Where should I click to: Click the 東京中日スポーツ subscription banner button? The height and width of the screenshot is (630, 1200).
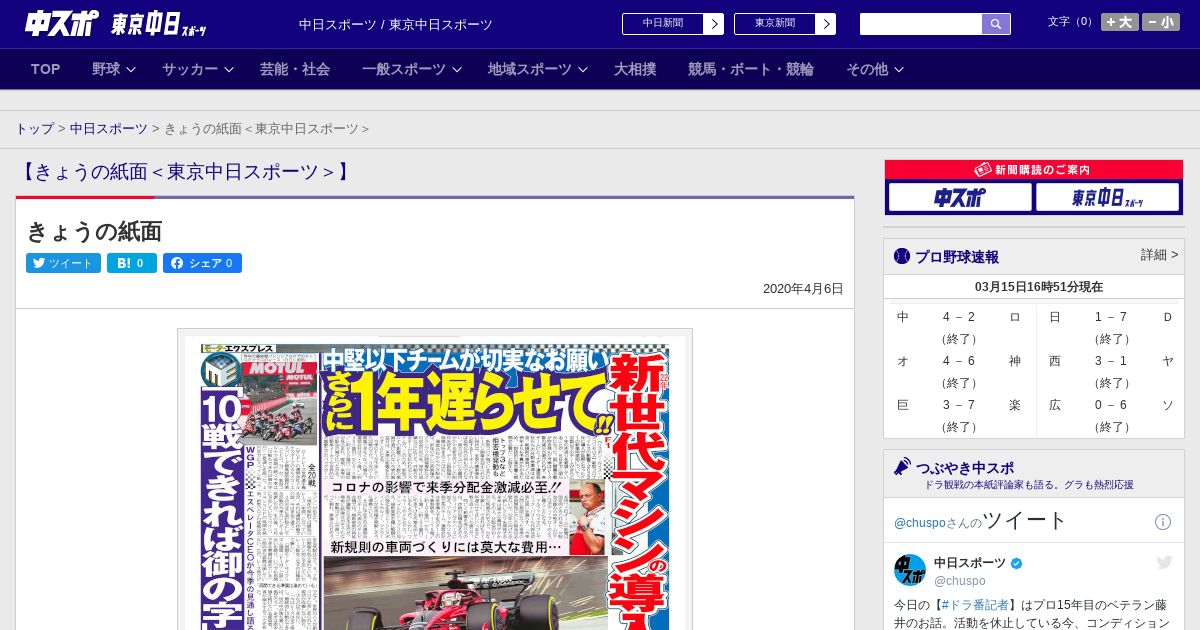point(1107,198)
